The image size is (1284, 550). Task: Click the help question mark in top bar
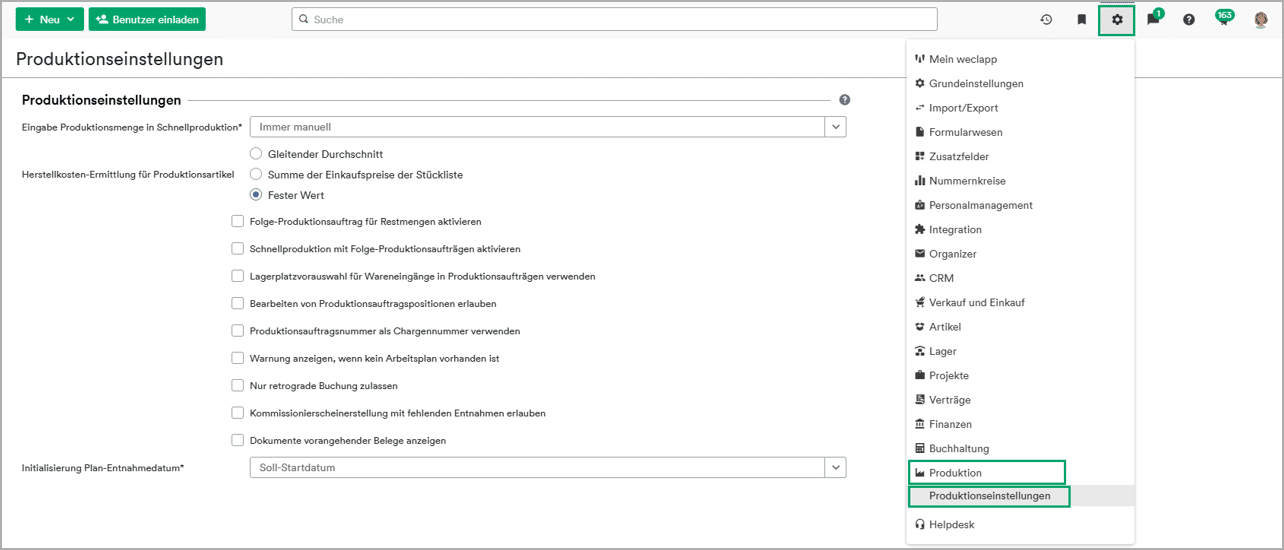pos(1189,20)
